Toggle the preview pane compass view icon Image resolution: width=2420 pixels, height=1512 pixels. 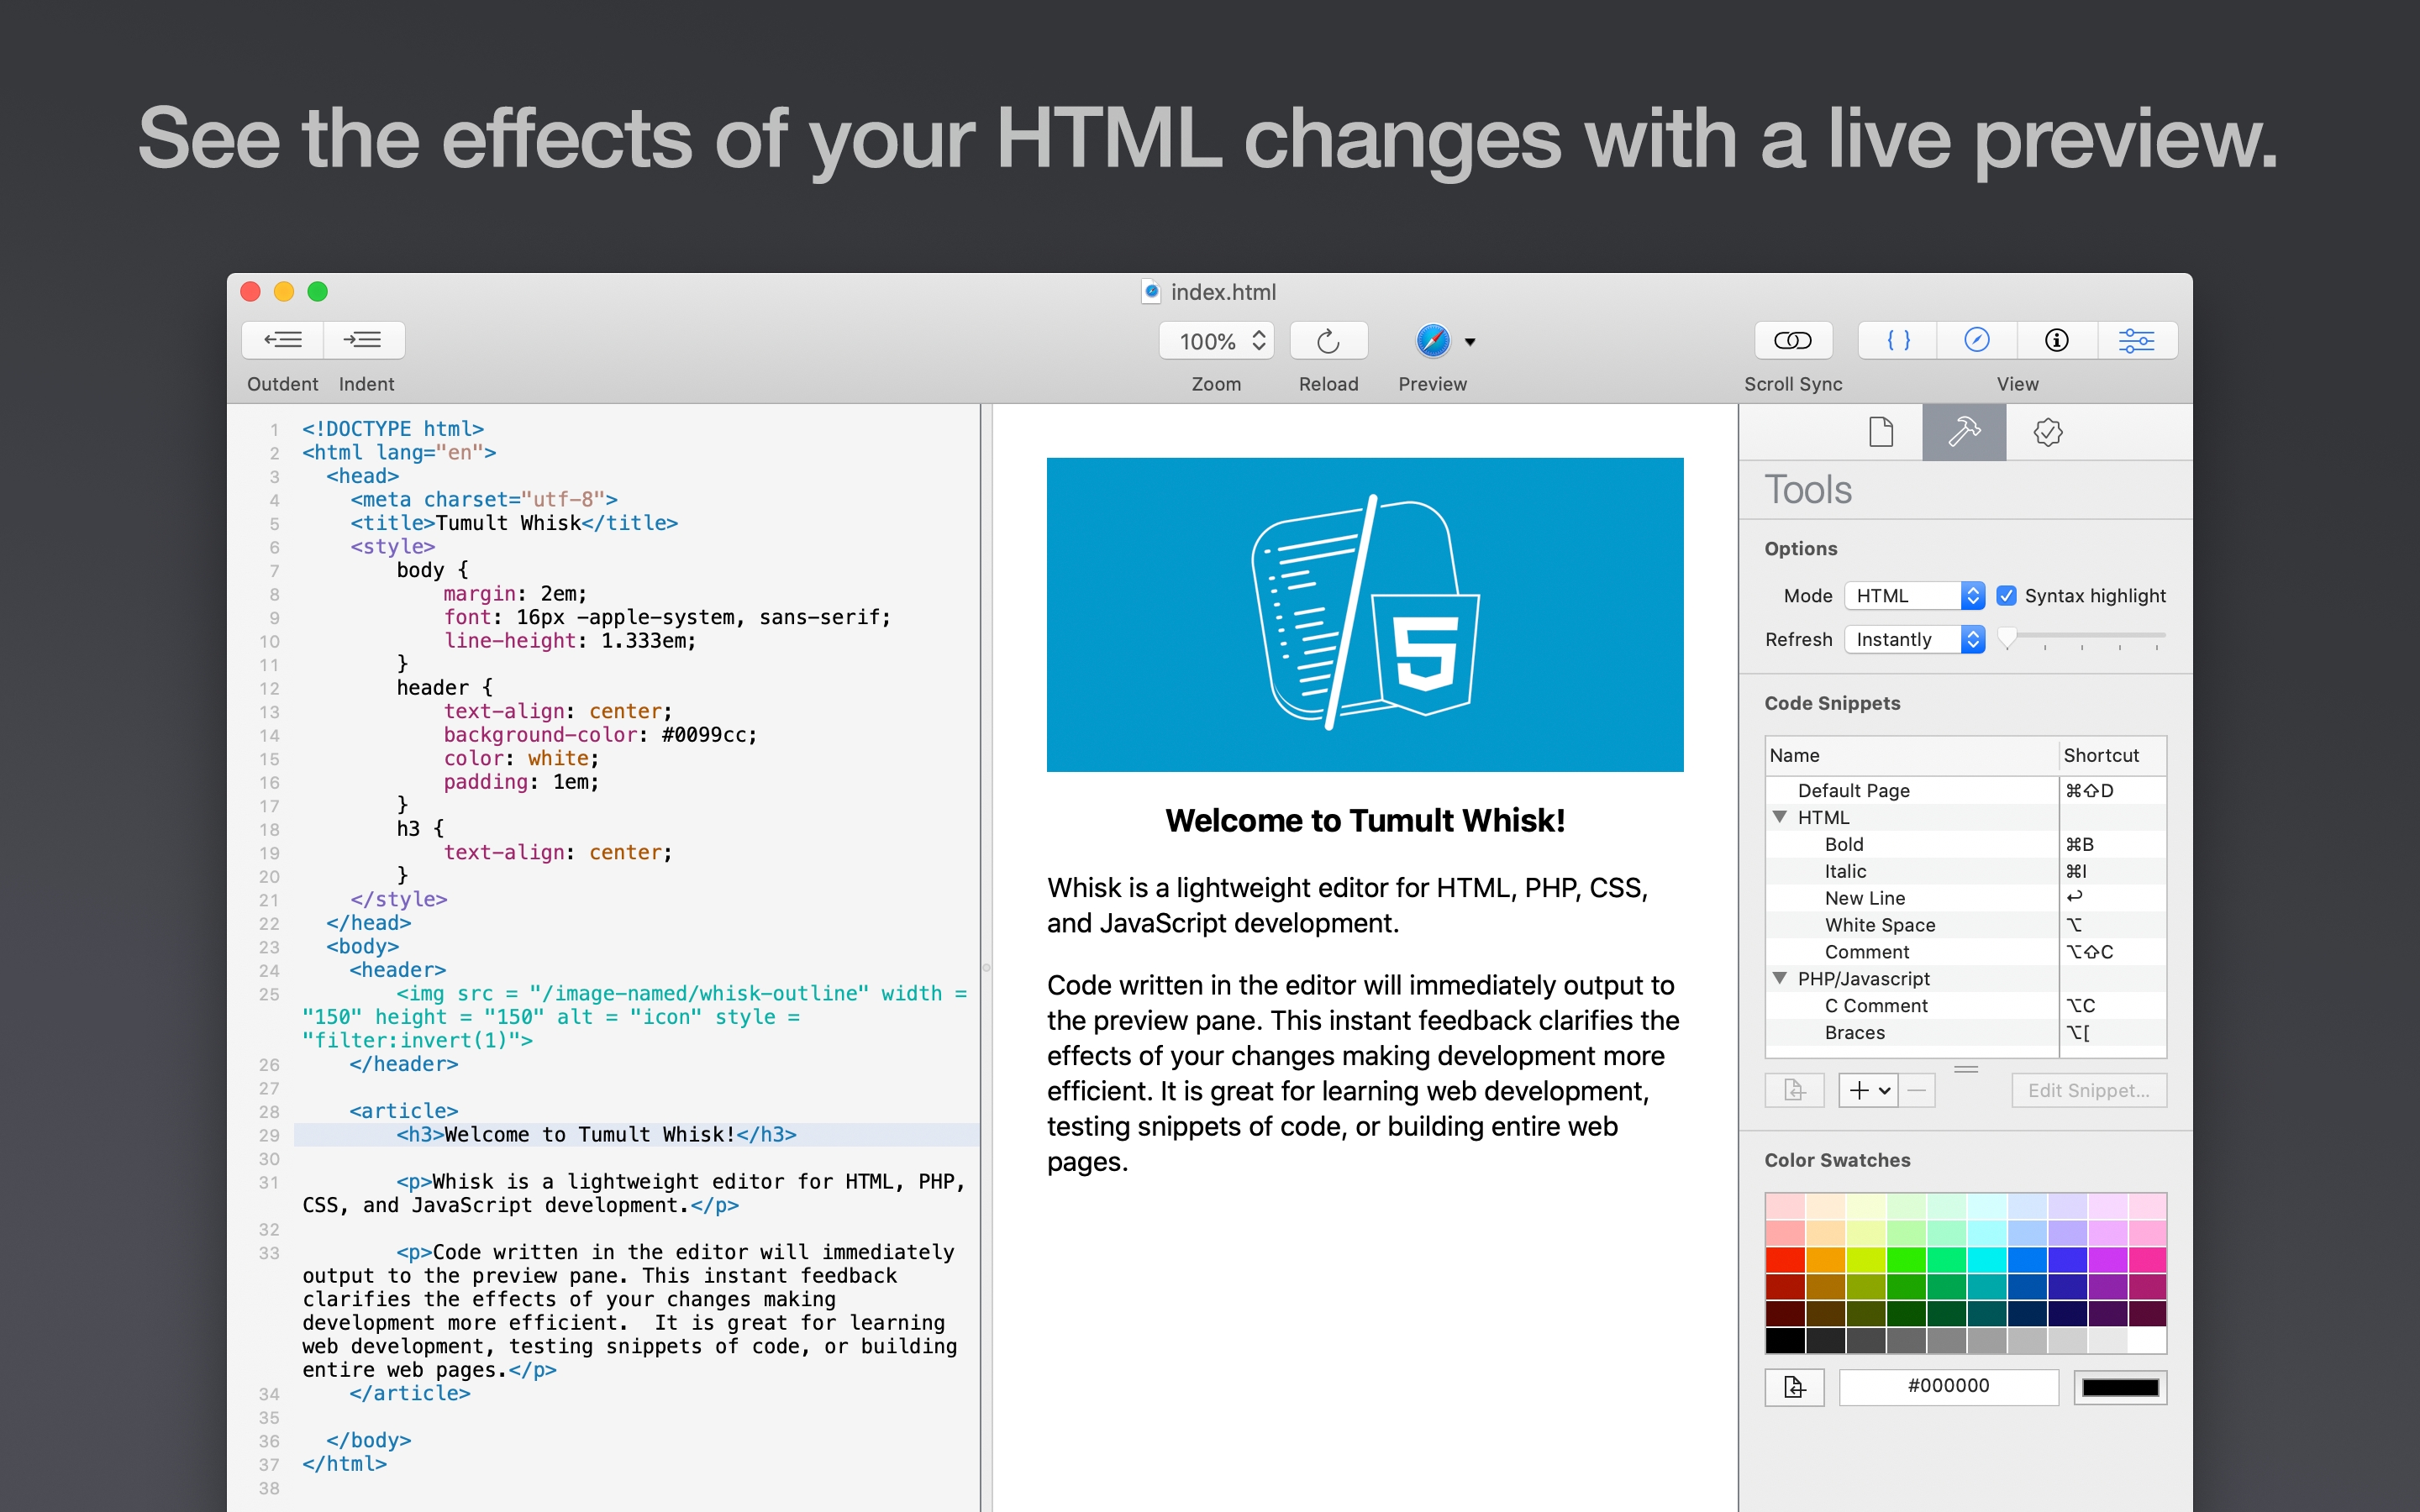click(x=1977, y=341)
